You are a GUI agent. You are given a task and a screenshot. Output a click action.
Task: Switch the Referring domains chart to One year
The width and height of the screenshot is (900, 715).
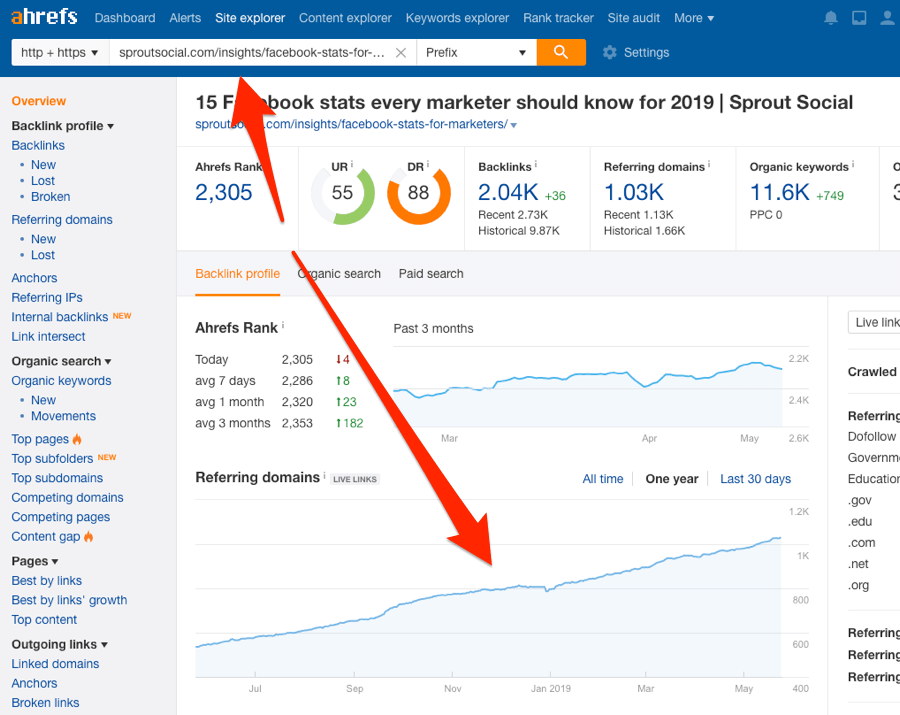tap(671, 479)
